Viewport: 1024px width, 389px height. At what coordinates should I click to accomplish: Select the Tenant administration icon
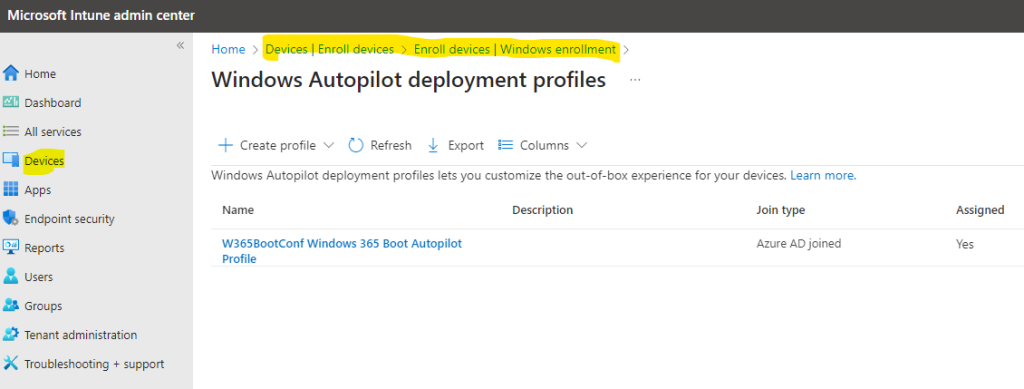click(10, 335)
